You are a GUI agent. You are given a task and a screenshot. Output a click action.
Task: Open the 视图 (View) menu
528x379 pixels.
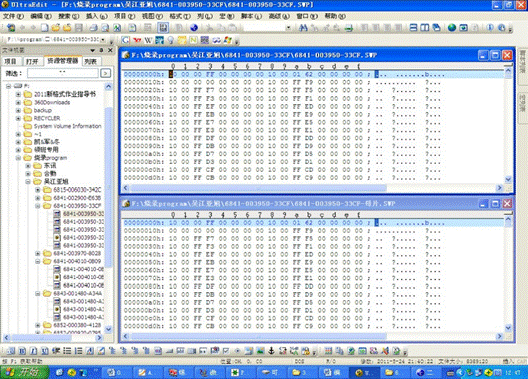coord(152,16)
